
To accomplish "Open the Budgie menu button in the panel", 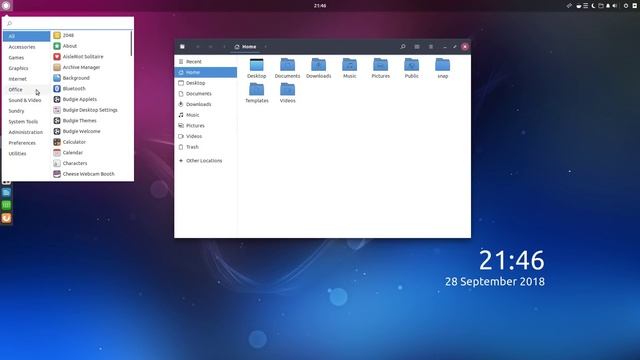I will click(x=6, y=6).
